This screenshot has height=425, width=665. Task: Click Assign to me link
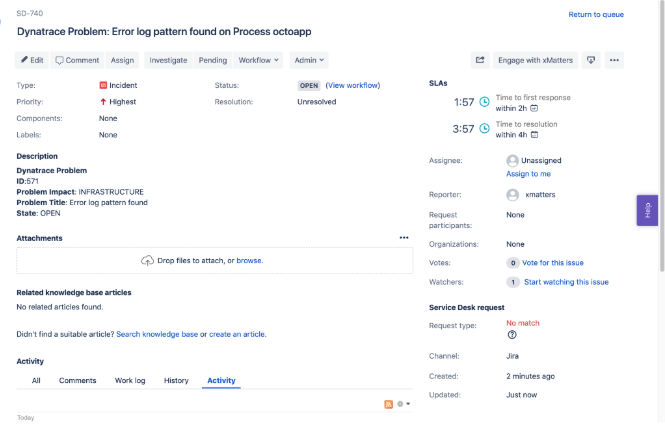point(528,174)
